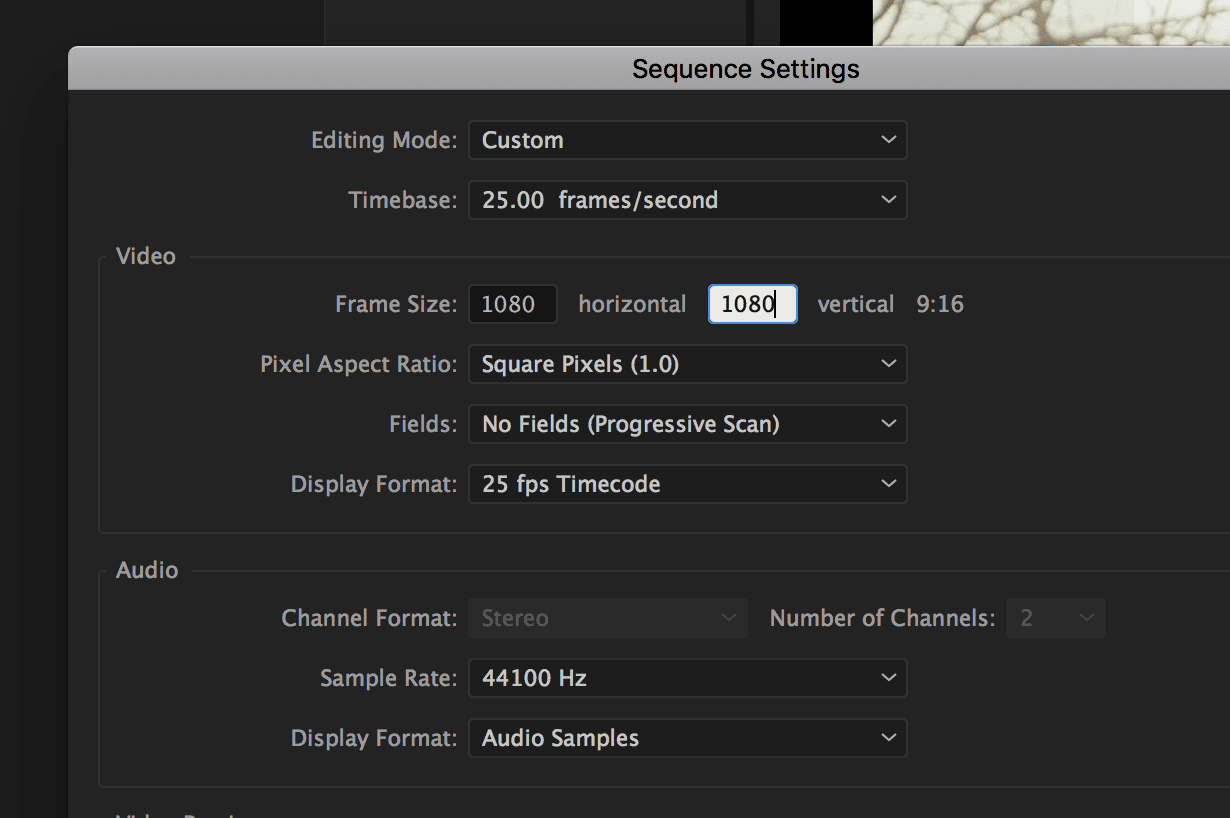Click the Sequence Settings title bar
Viewport: 1230px width, 818px height.
745,68
